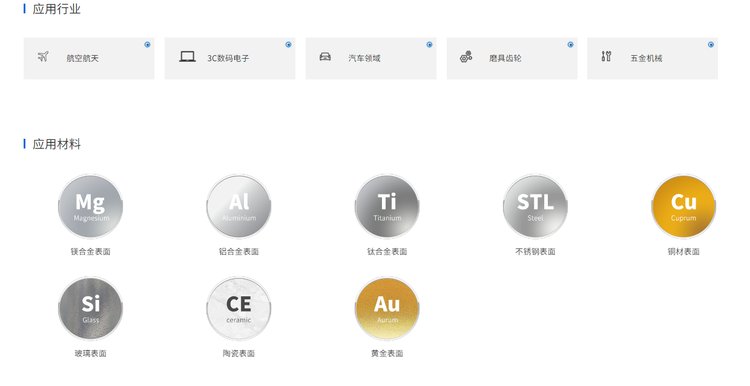750x386 pixels.
Task: Select the Au Aurum gold badge
Action: [x=387, y=309]
